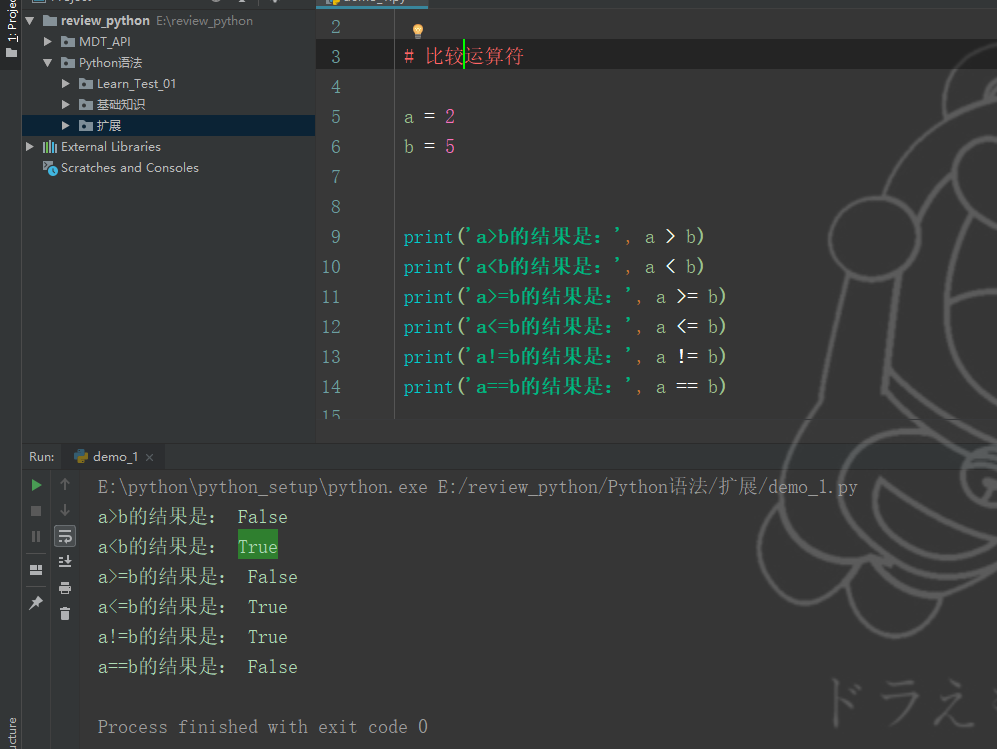Image resolution: width=997 pixels, height=749 pixels.
Task: Click print statement with a <= b
Action: coord(565,327)
